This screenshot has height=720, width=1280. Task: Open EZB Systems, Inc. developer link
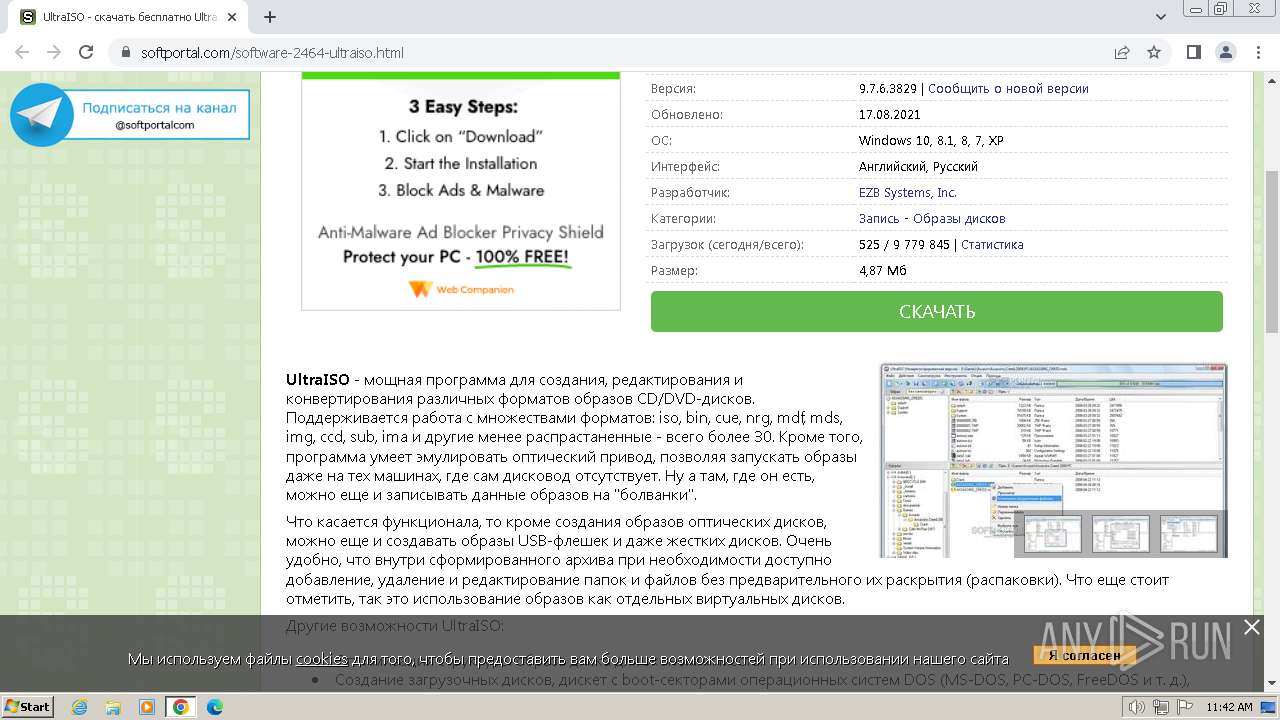907,192
